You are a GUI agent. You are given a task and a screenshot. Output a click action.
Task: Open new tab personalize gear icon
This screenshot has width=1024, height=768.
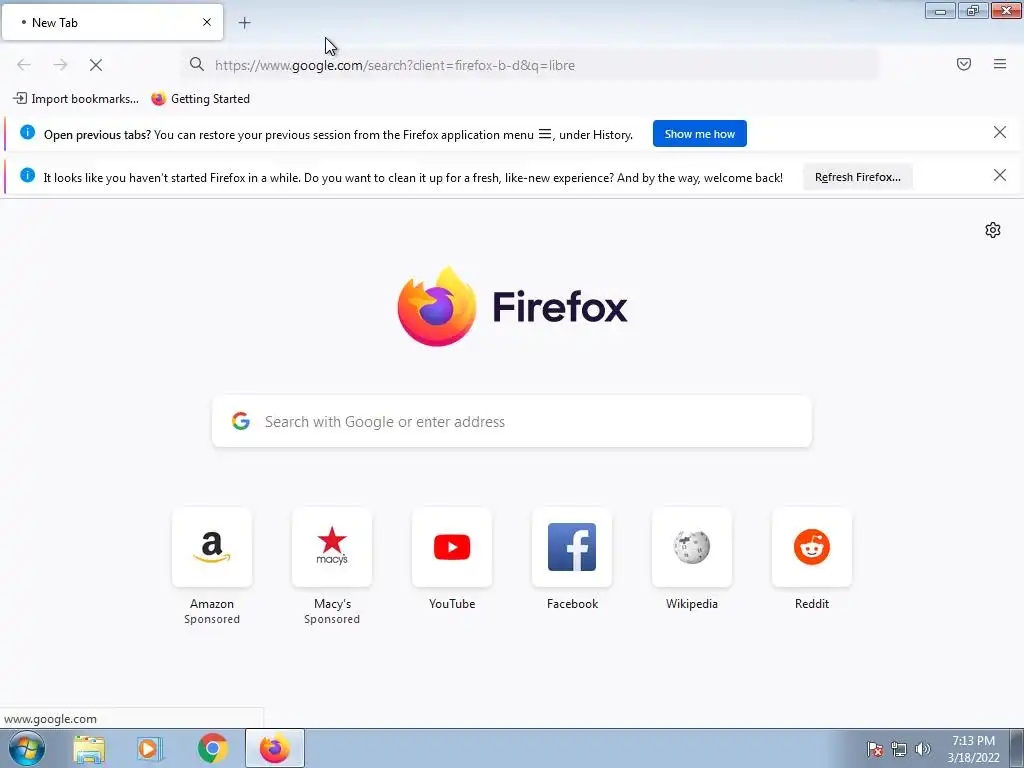[993, 230]
